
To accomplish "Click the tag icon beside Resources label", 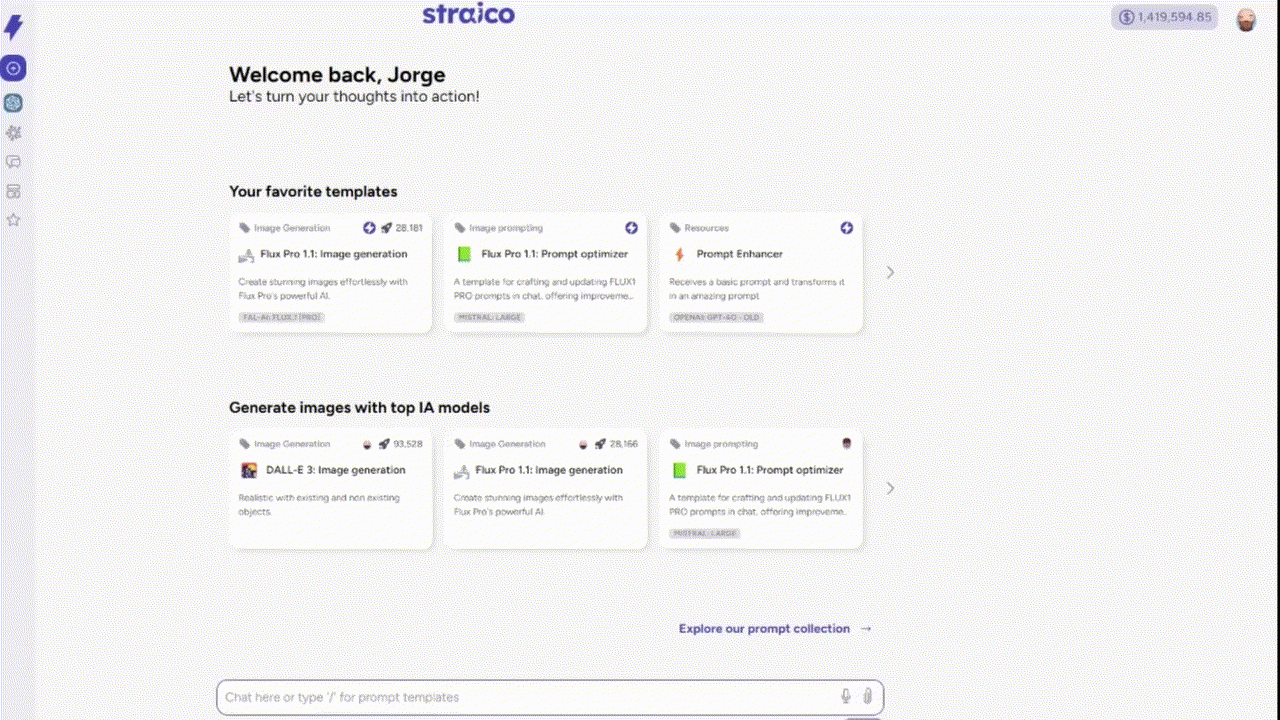I will tap(675, 228).
